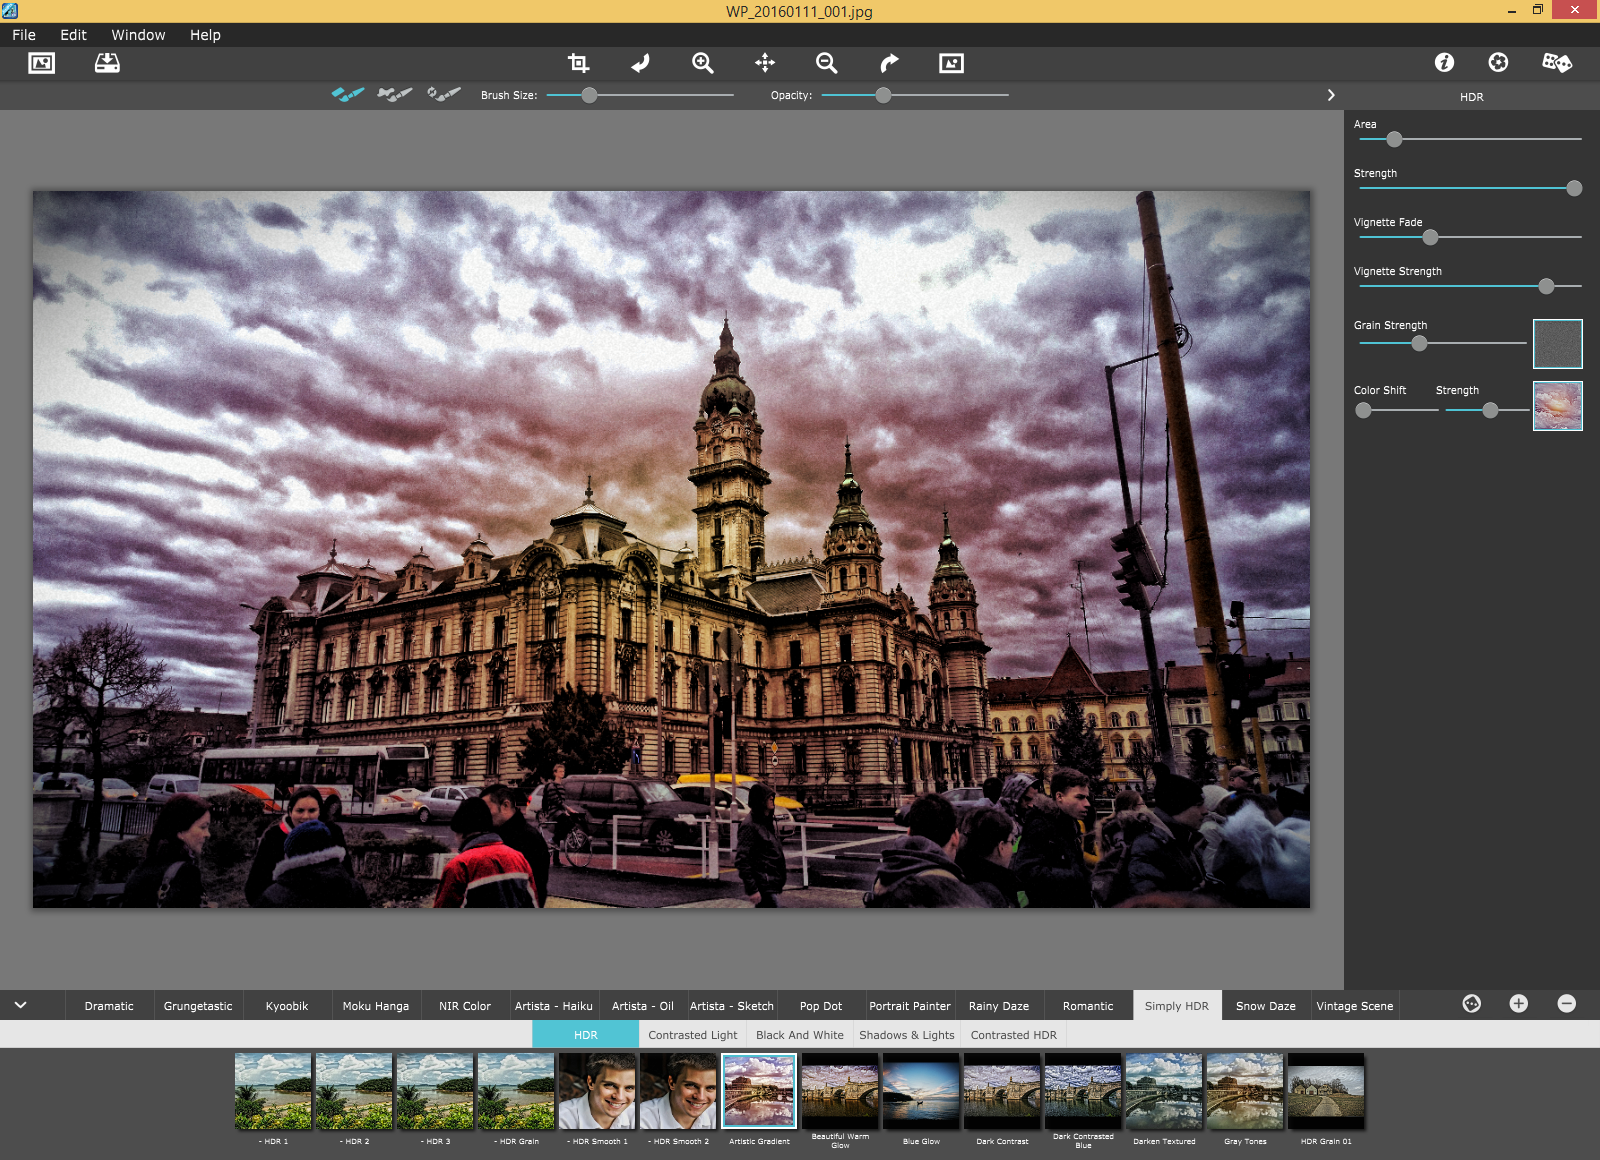1600x1160 pixels.
Task: Select the Shadows & Lights preset group
Action: (907, 1035)
